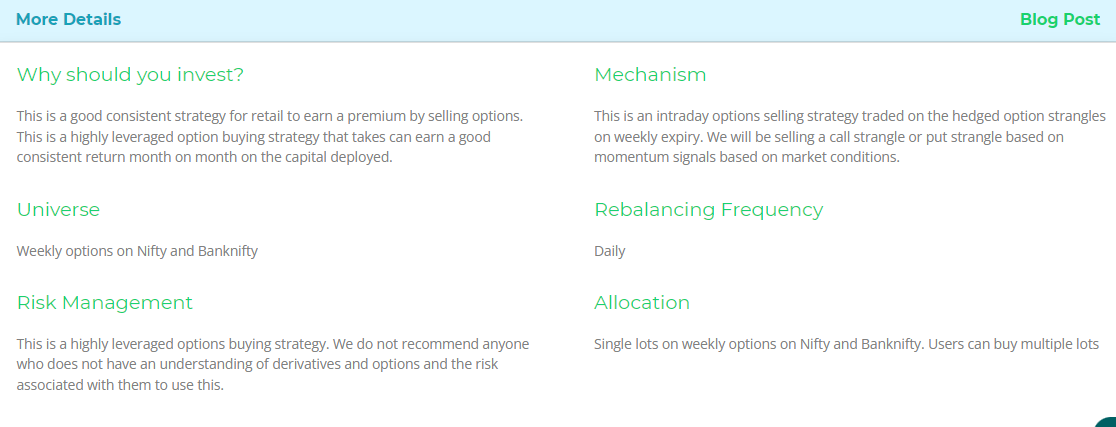Click the More Details section title
Viewport: 1116px width, 427px height.
coord(68,20)
